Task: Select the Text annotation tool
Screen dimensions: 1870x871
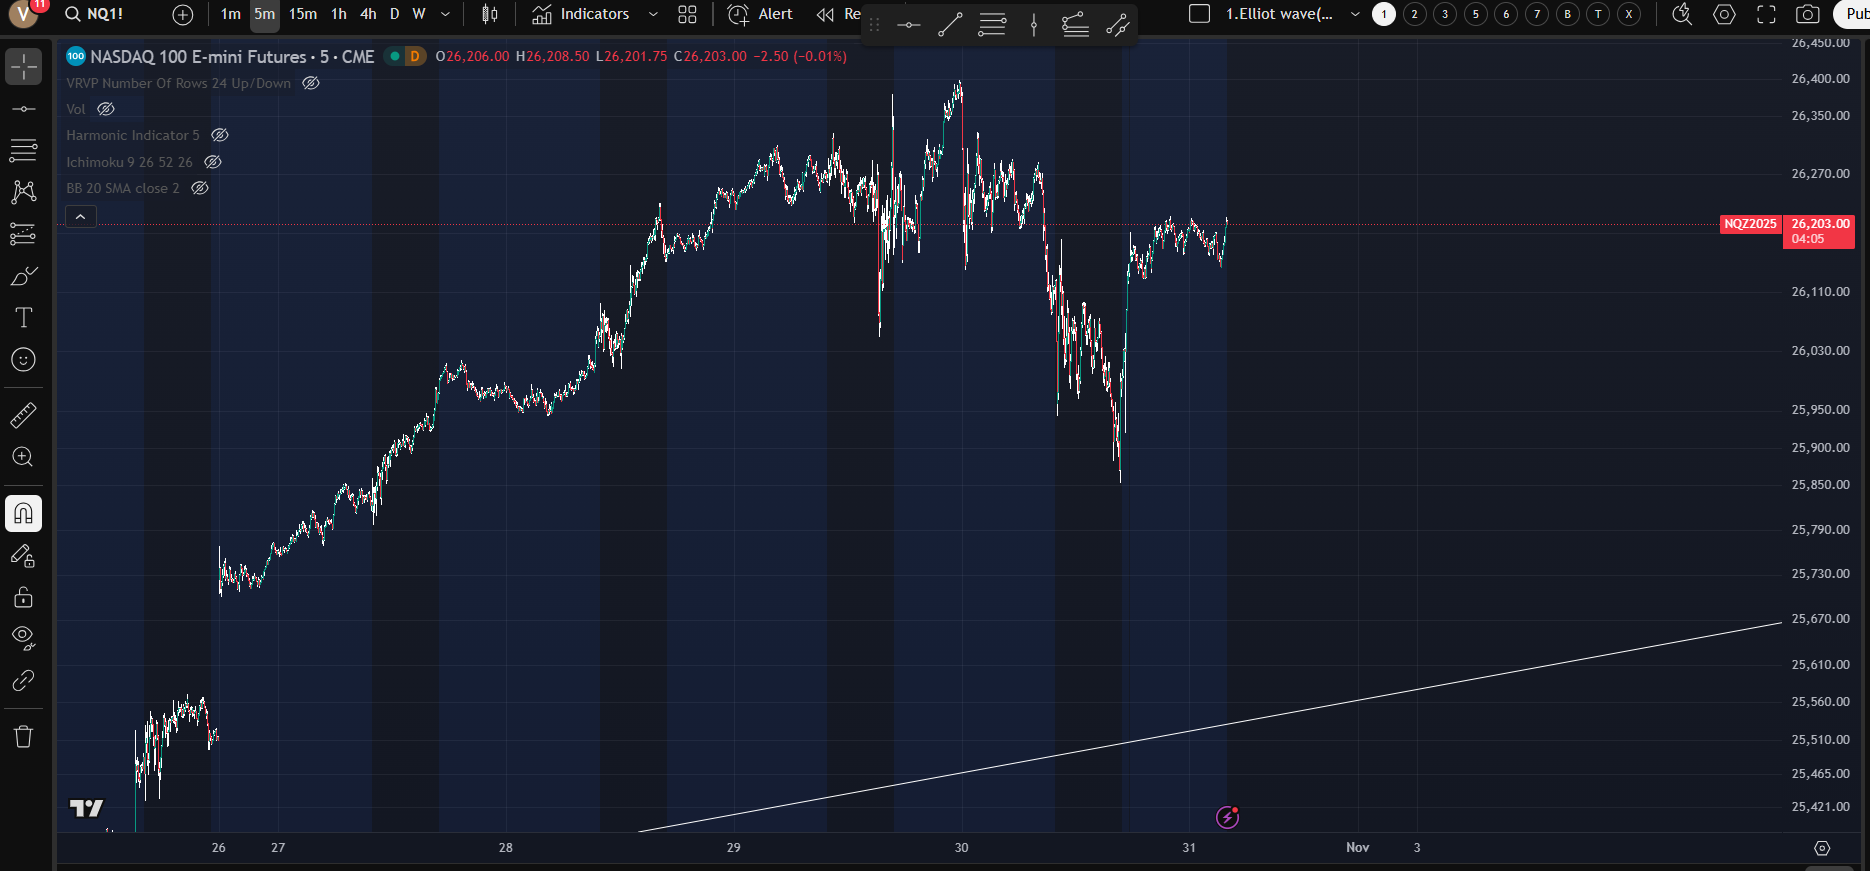Action: pos(23,318)
